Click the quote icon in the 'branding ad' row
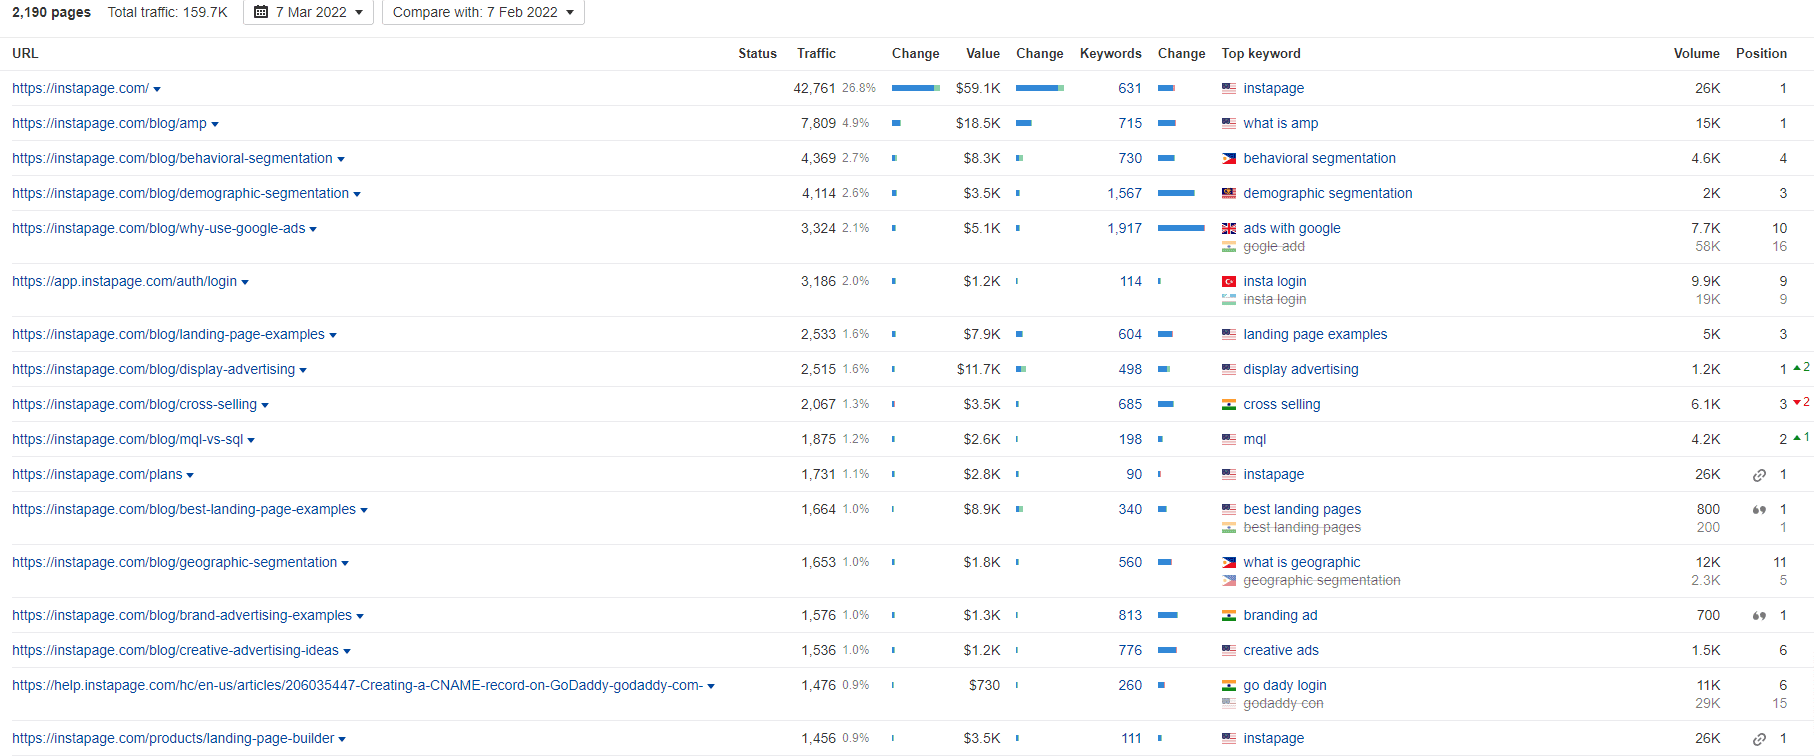The width and height of the screenshot is (1814, 756). (1759, 616)
